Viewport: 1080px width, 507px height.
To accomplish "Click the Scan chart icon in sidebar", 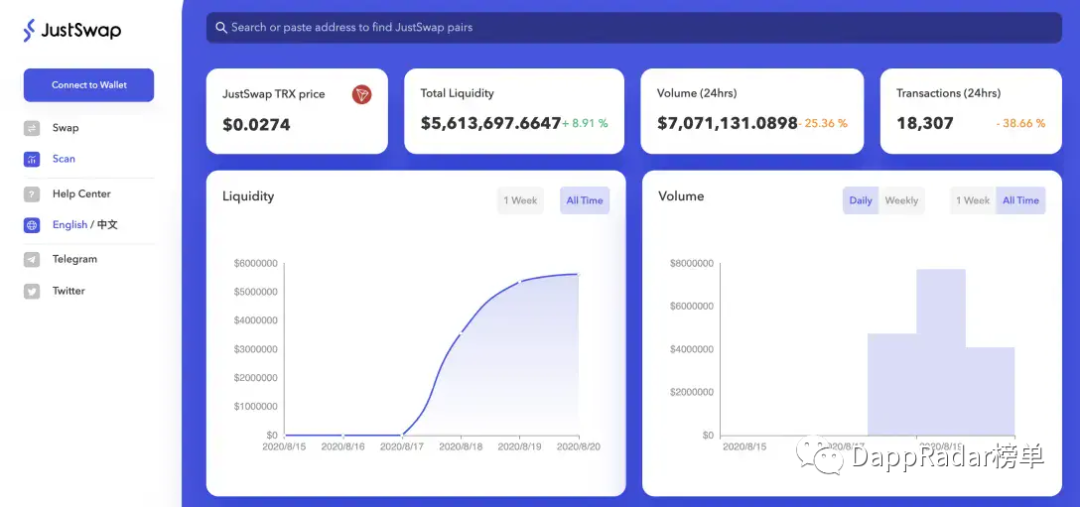I will [x=32, y=159].
